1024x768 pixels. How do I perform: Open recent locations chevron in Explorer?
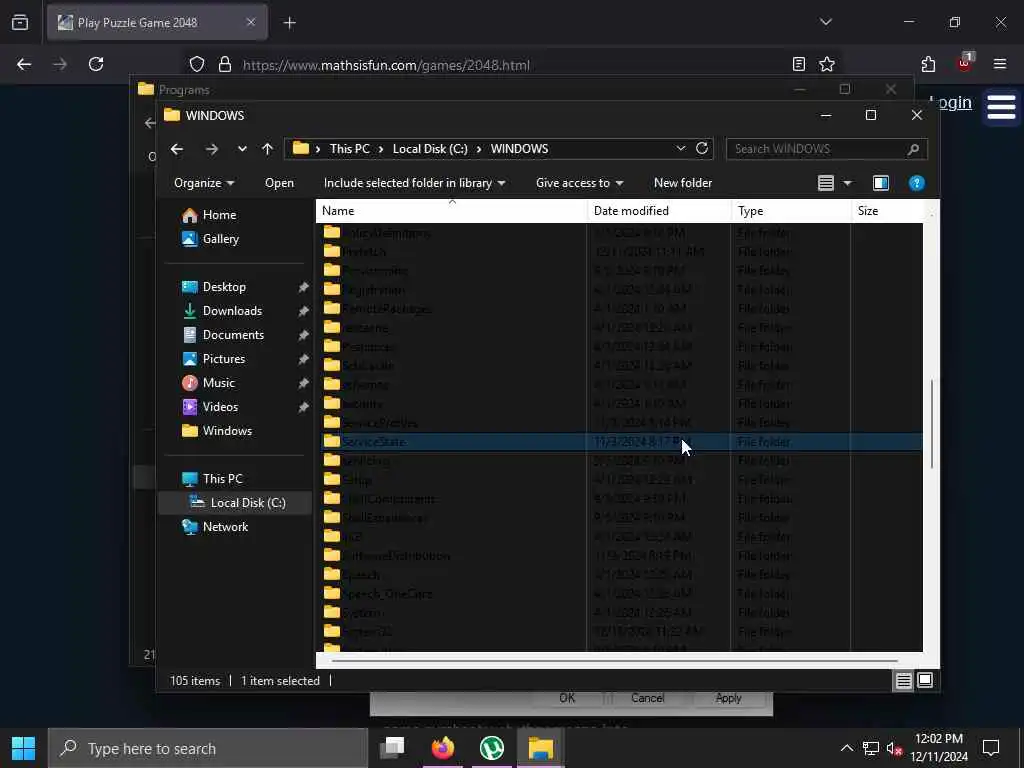point(242,149)
